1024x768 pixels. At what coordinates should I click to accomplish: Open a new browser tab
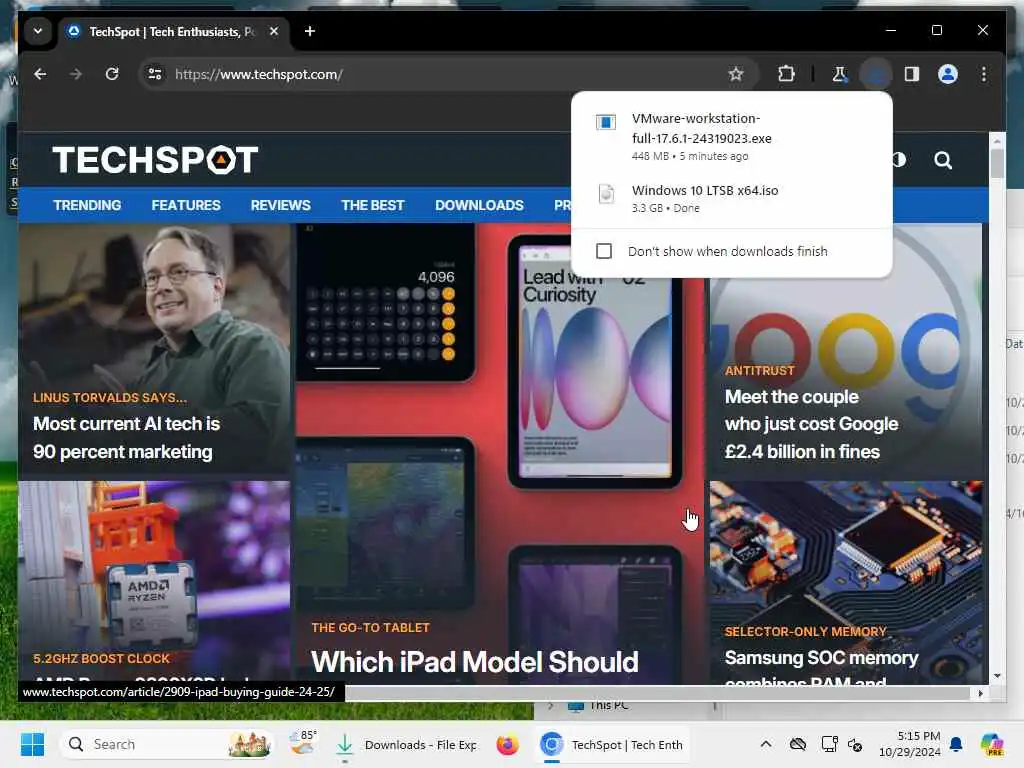pyautogui.click(x=310, y=31)
